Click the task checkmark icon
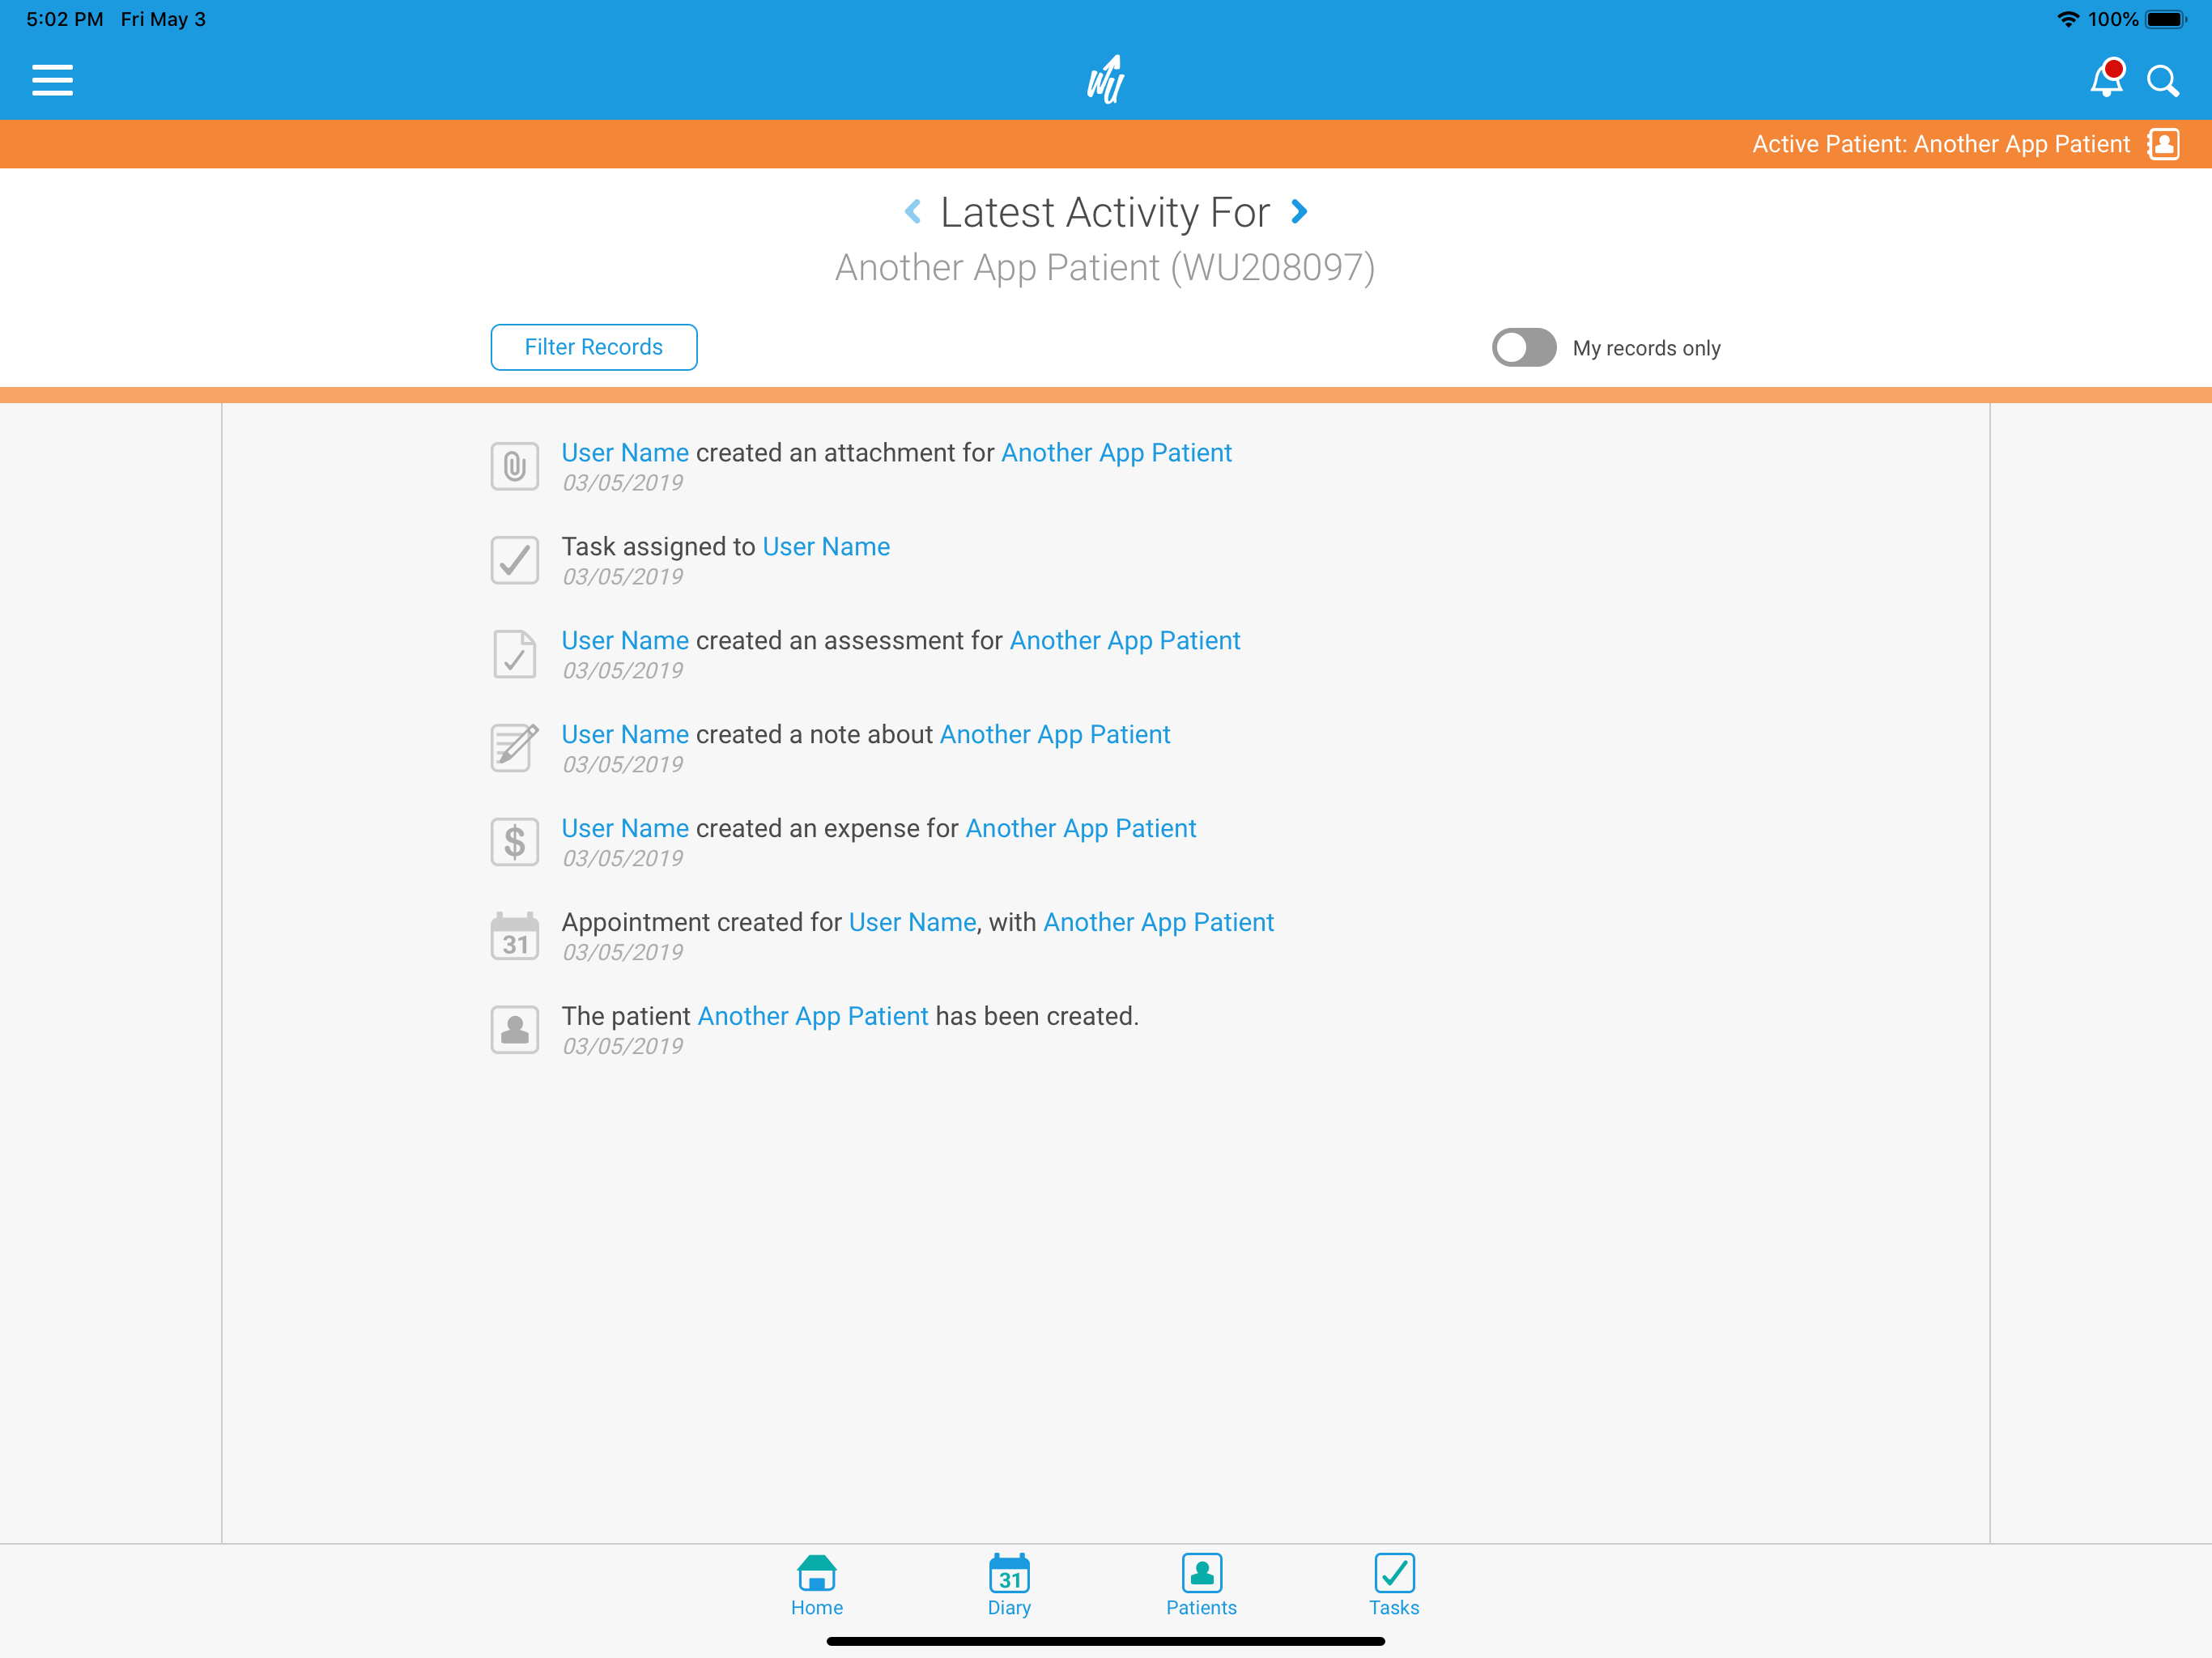This screenshot has height=1658, width=2212. tap(515, 560)
